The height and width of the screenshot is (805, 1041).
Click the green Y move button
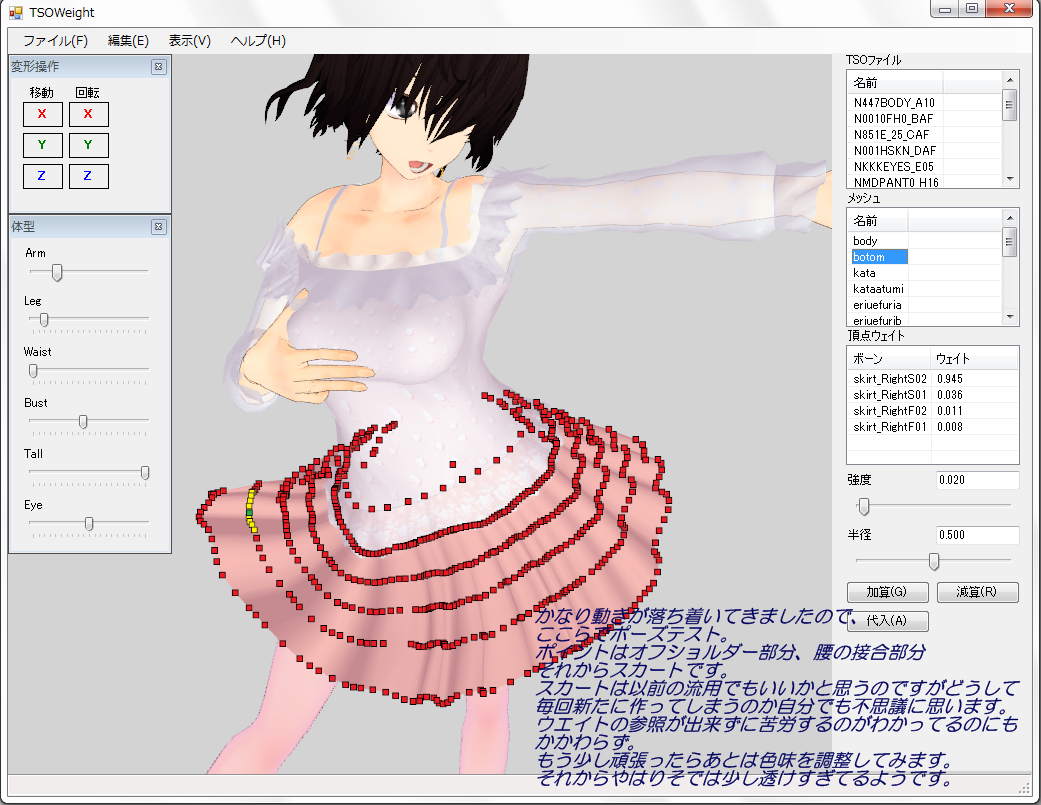(41, 146)
